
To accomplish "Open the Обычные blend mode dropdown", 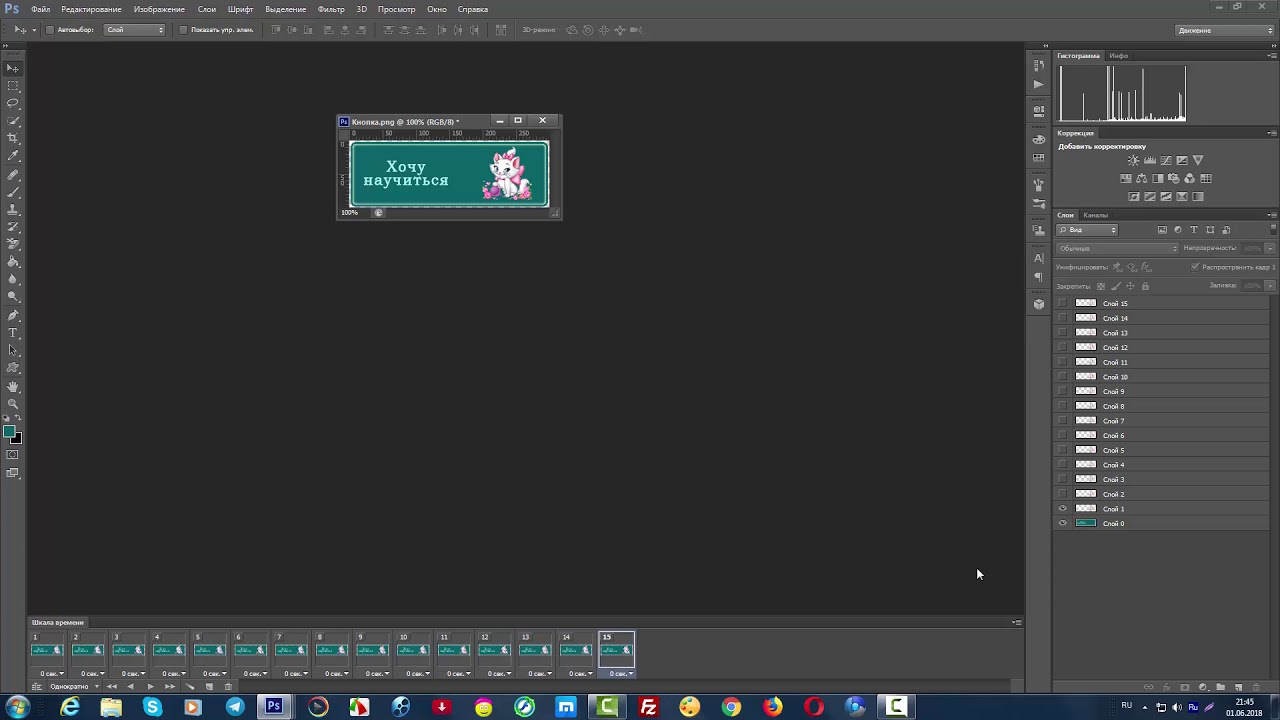I will (x=1117, y=248).
